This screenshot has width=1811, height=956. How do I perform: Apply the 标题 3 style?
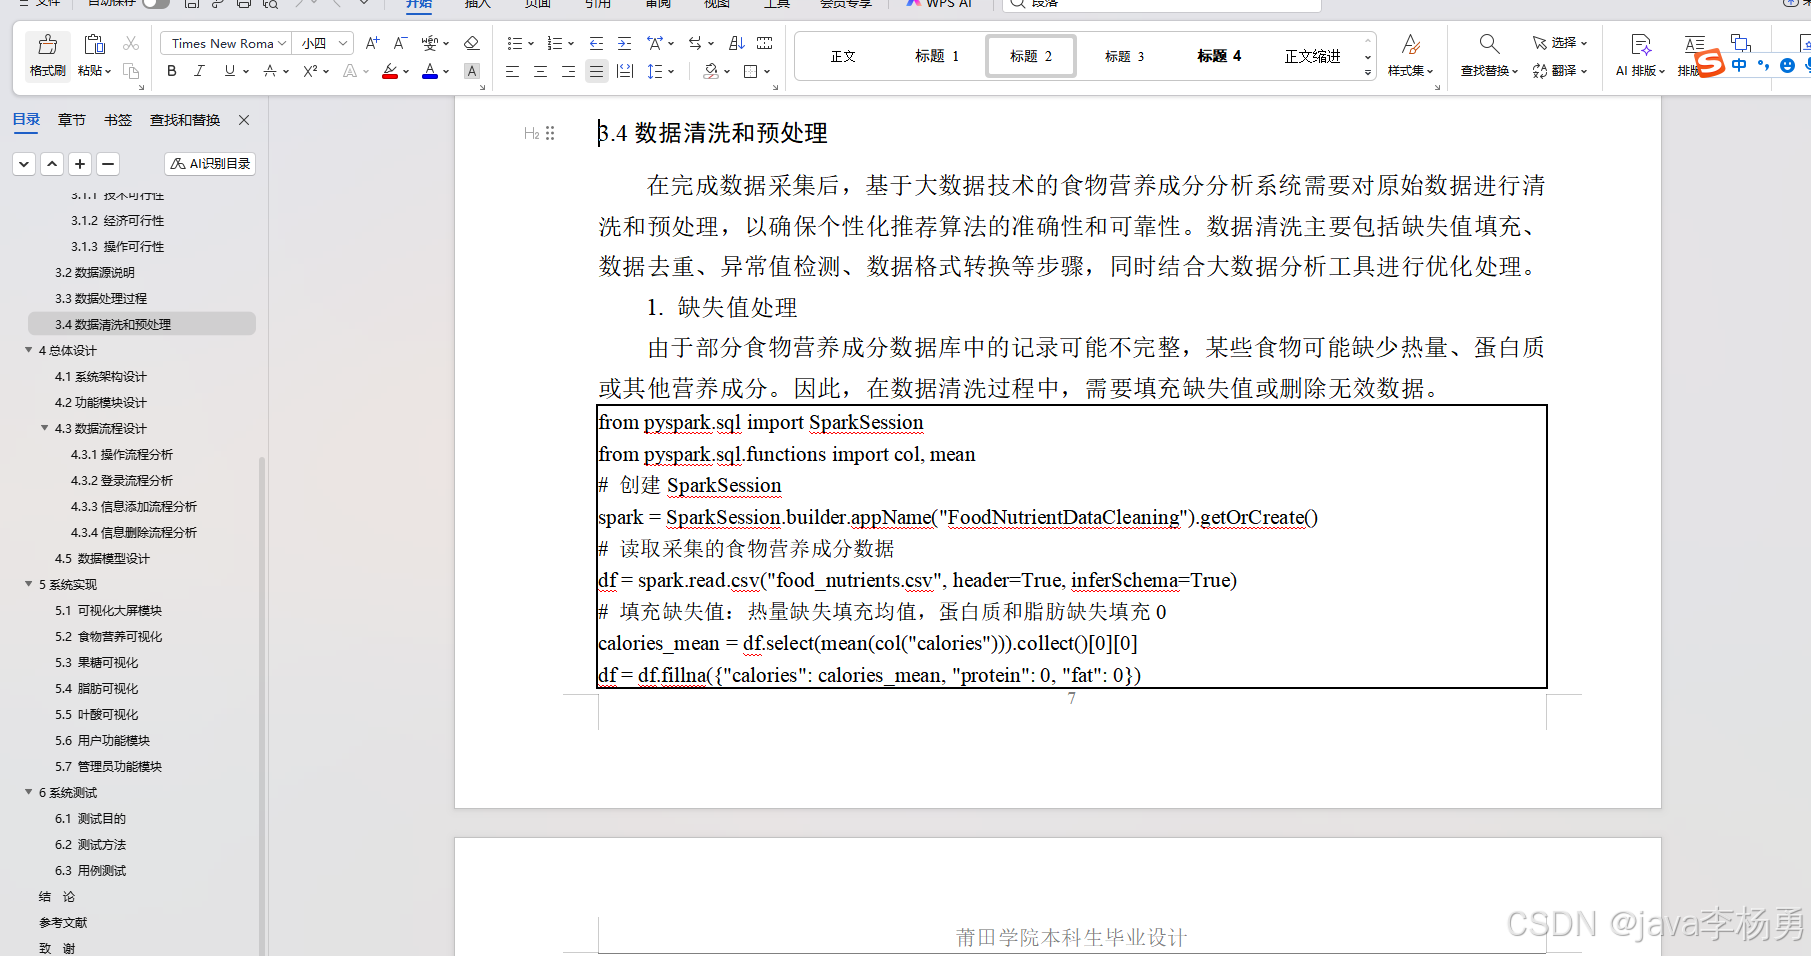(1125, 56)
